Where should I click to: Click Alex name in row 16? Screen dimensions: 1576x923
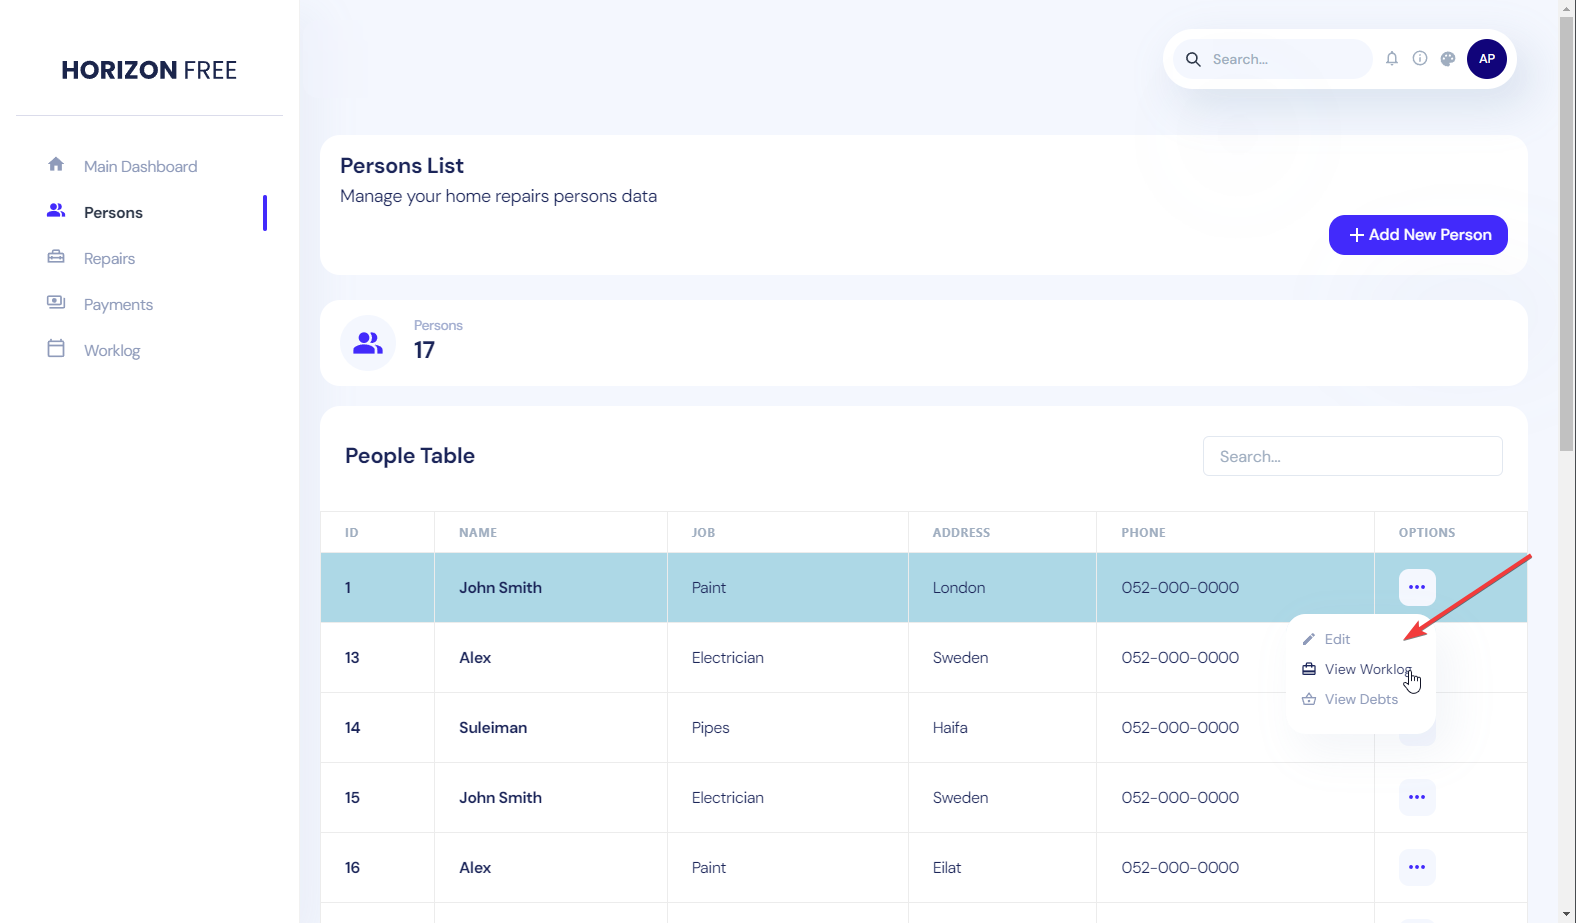(475, 868)
